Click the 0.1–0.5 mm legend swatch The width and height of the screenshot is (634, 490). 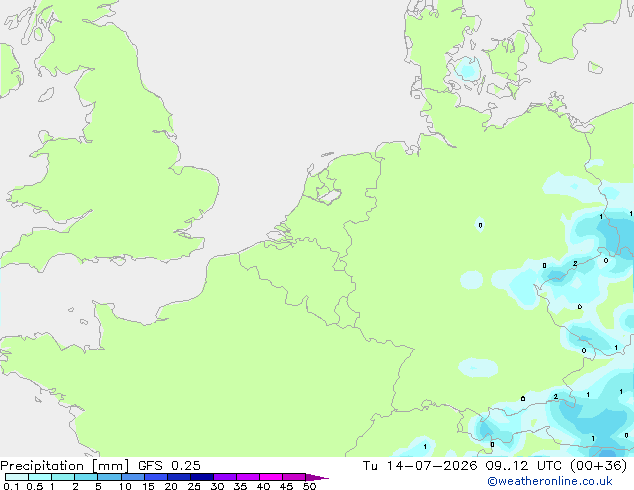tap(17, 477)
